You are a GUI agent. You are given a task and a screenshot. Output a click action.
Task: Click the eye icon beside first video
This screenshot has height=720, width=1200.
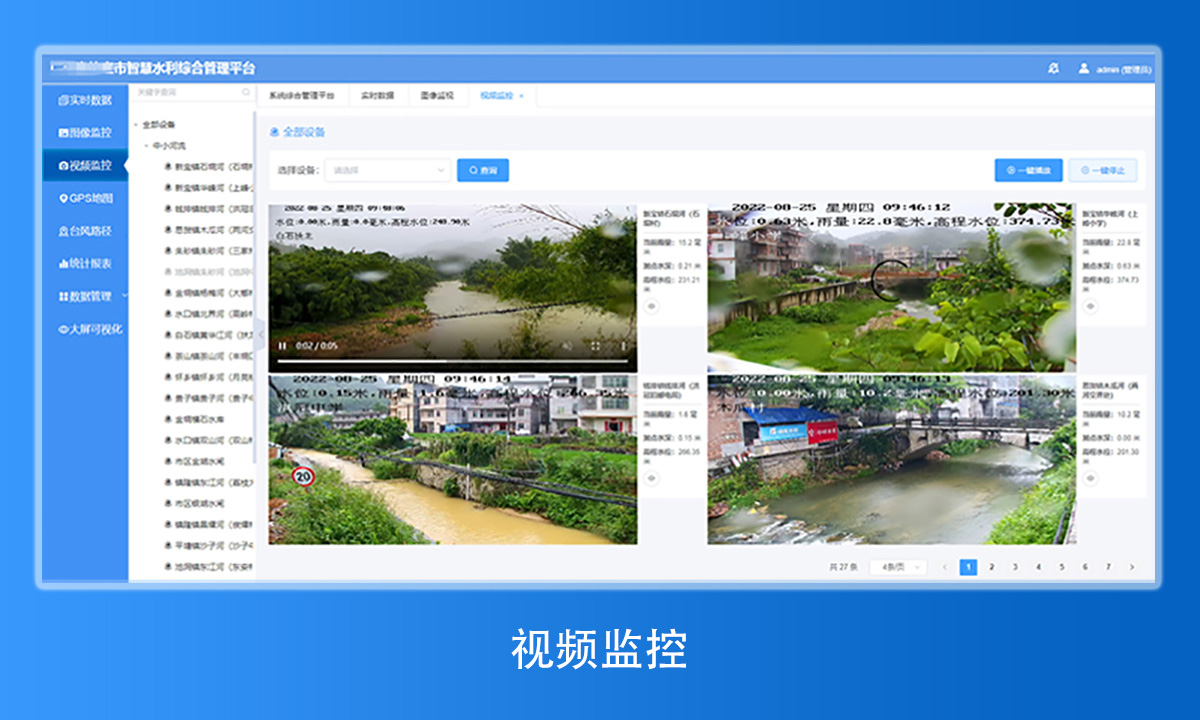coord(652,306)
